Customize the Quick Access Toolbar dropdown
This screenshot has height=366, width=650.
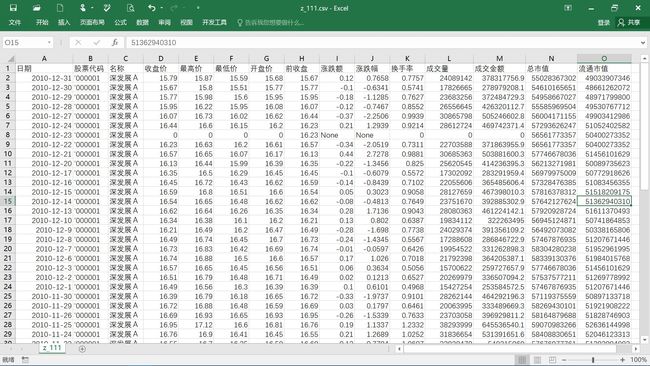click(x=198, y=8)
